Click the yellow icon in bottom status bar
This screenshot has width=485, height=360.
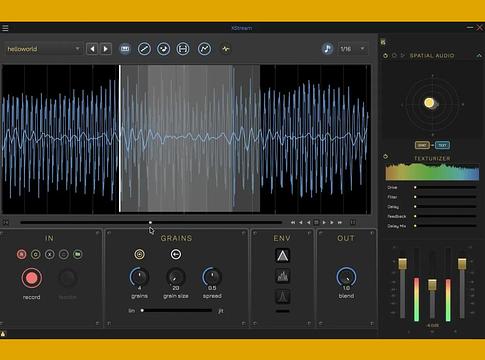pyautogui.click(x=3, y=333)
